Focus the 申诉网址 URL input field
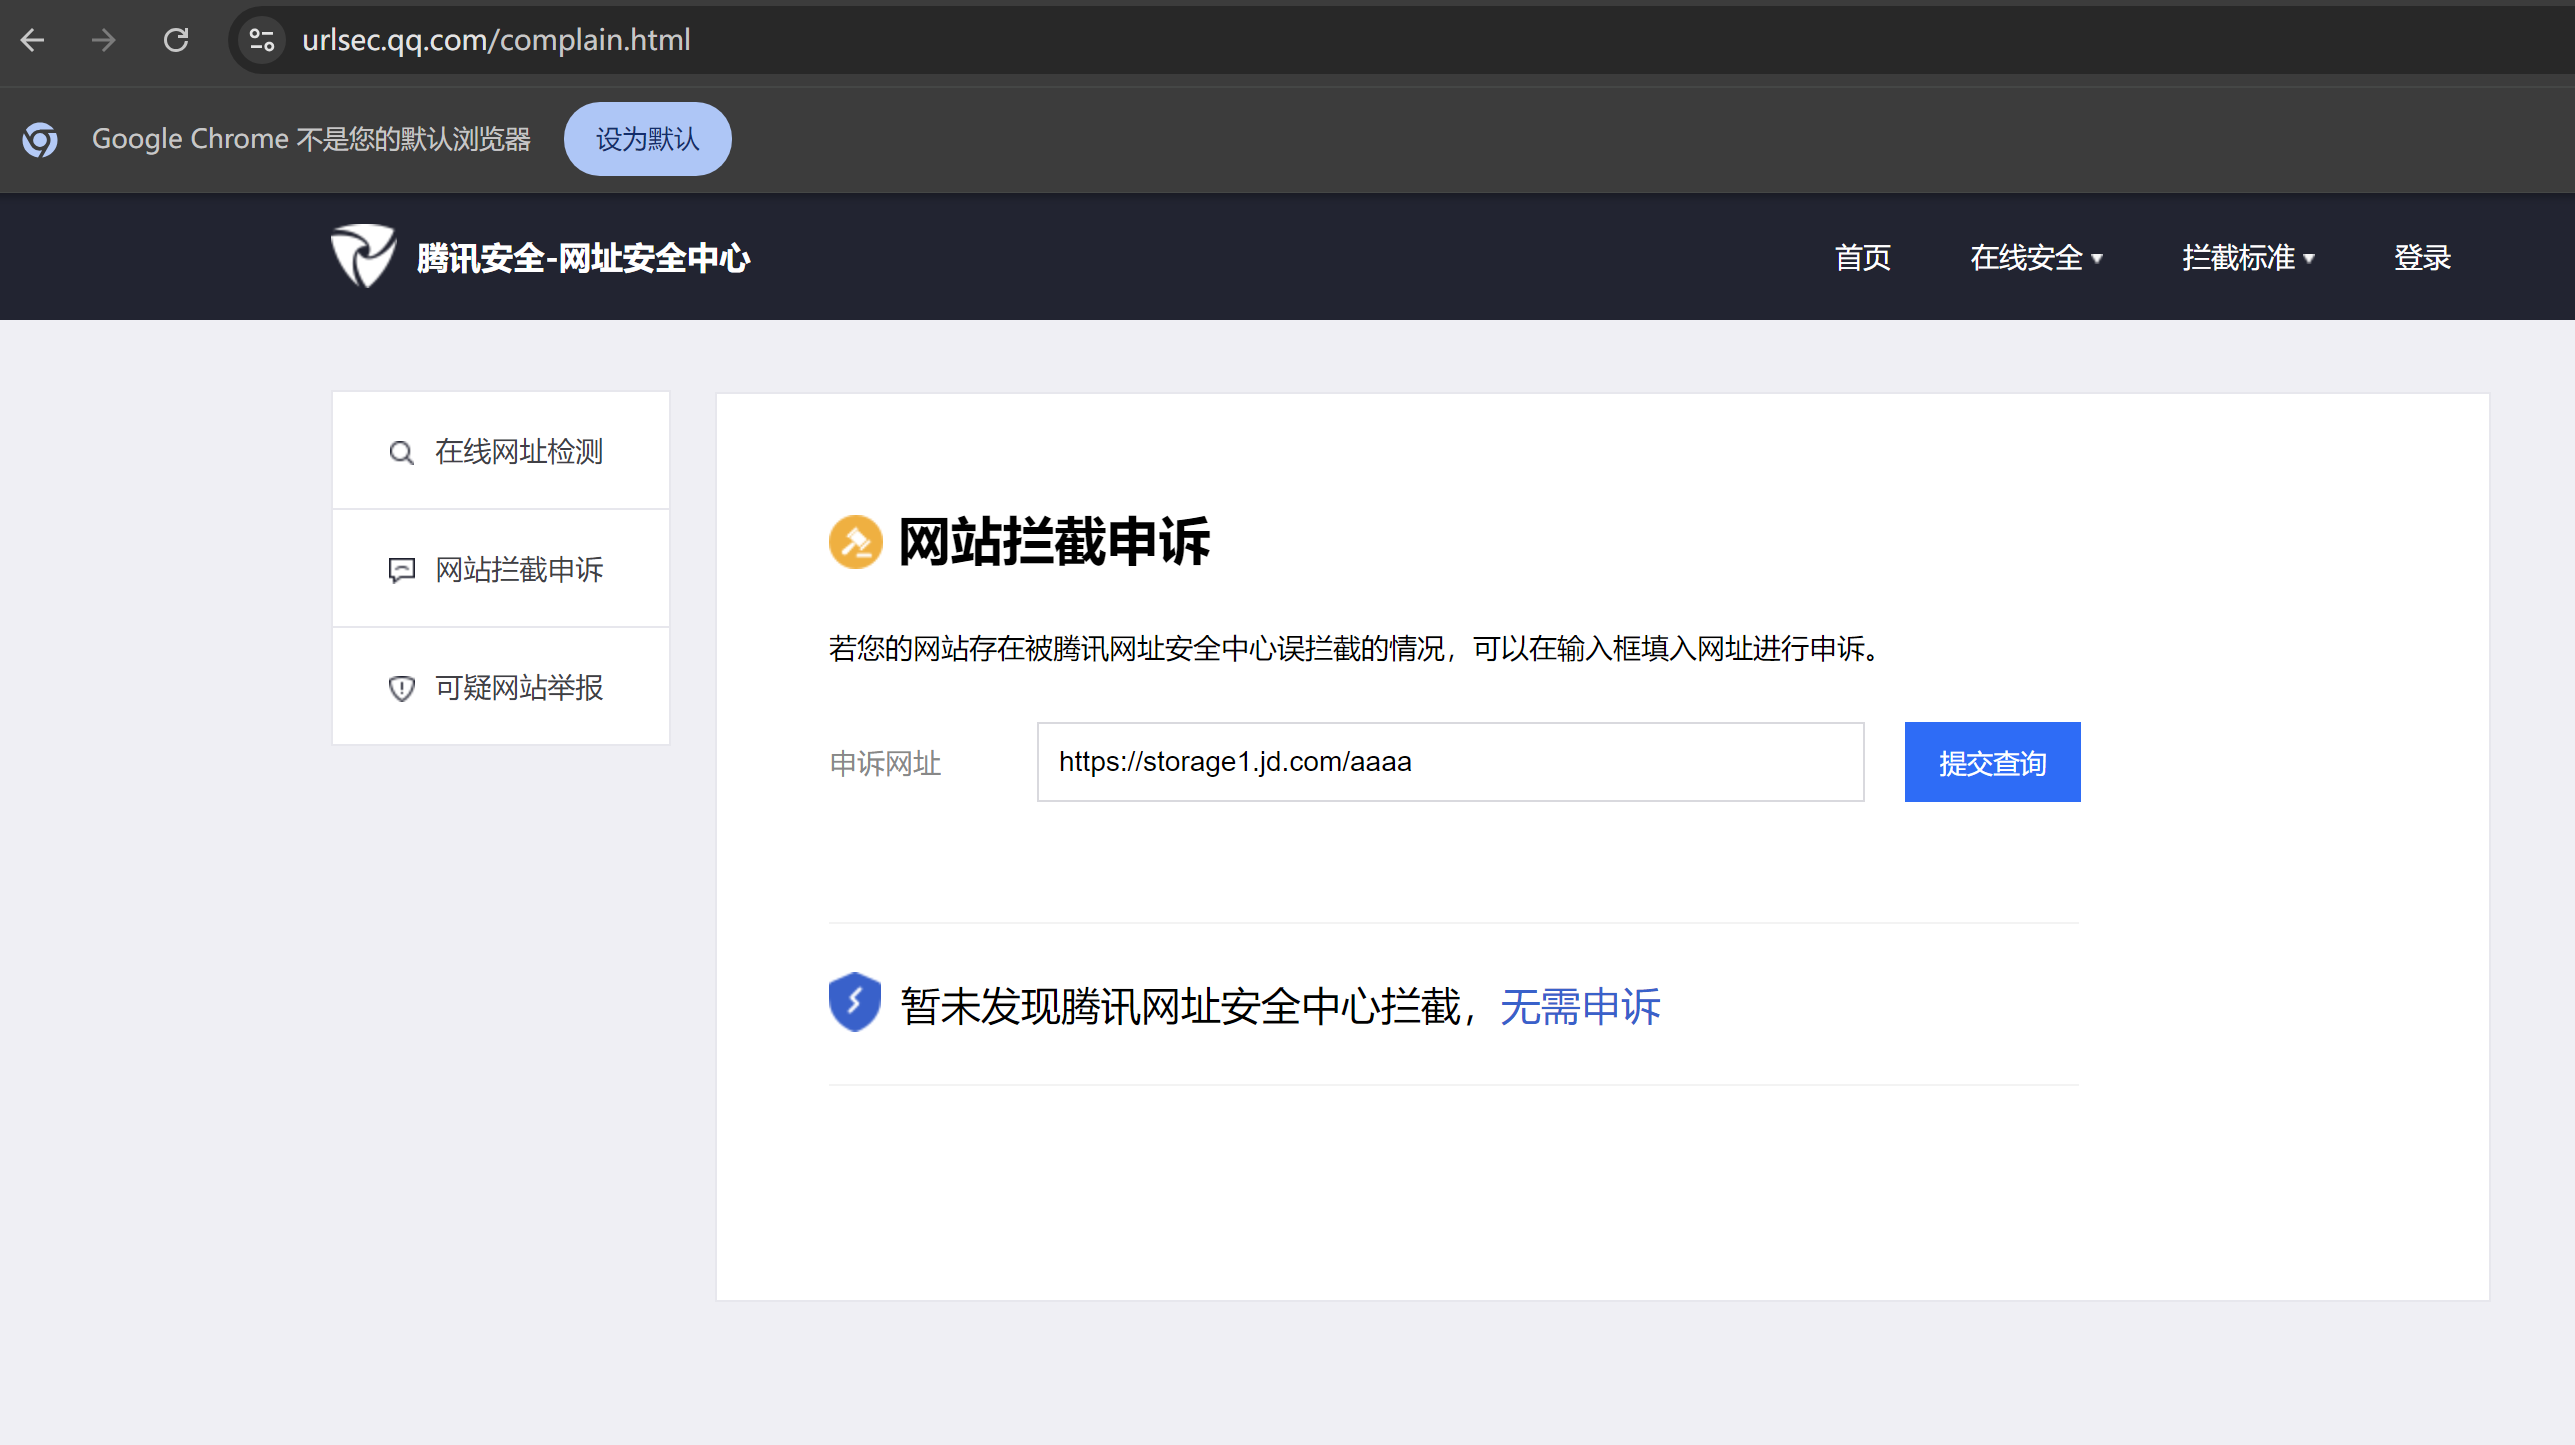 tap(1450, 762)
